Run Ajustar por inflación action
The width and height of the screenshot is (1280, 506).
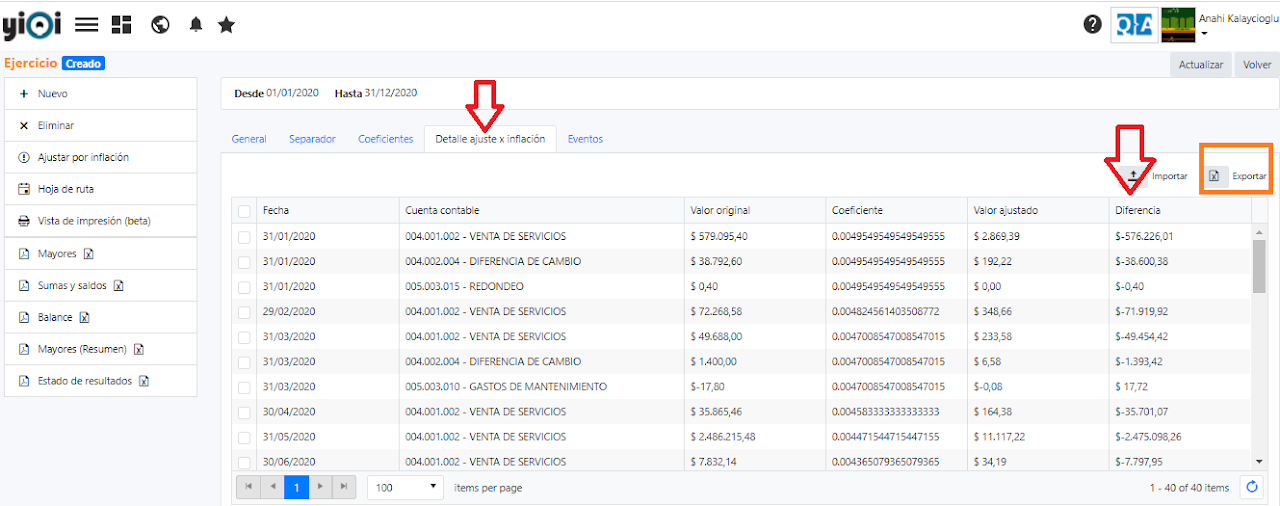pos(101,157)
